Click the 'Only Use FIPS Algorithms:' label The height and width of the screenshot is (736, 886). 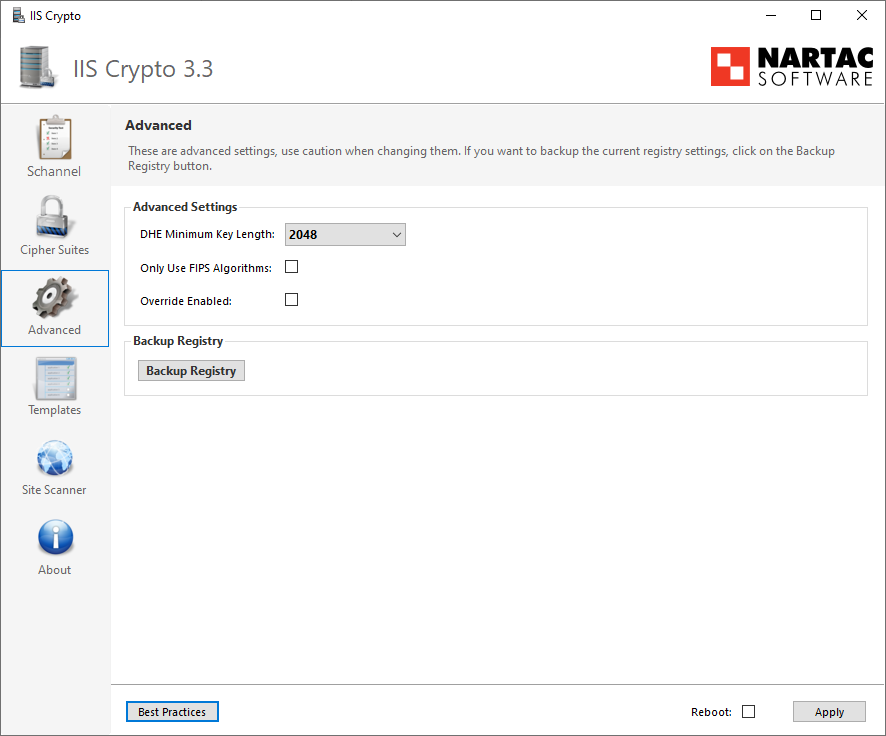(x=206, y=268)
